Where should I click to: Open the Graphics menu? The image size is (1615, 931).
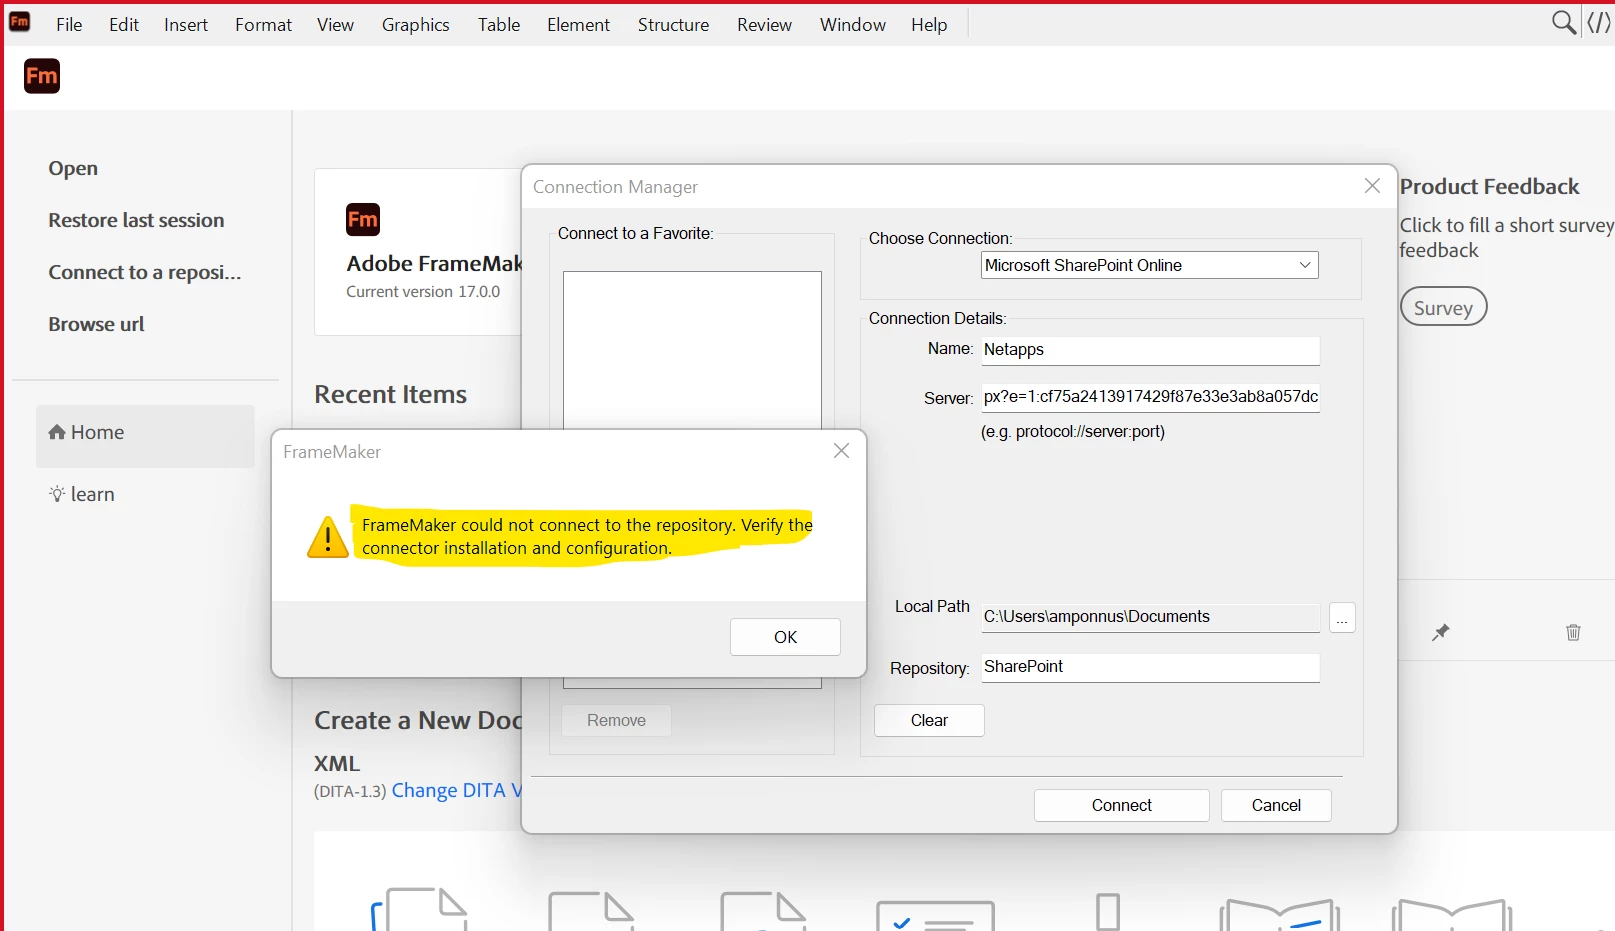point(415,25)
